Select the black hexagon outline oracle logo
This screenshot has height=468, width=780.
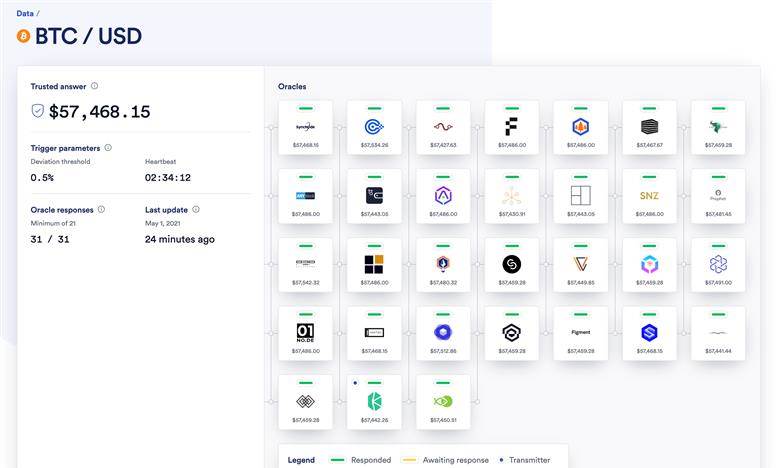[511, 332]
